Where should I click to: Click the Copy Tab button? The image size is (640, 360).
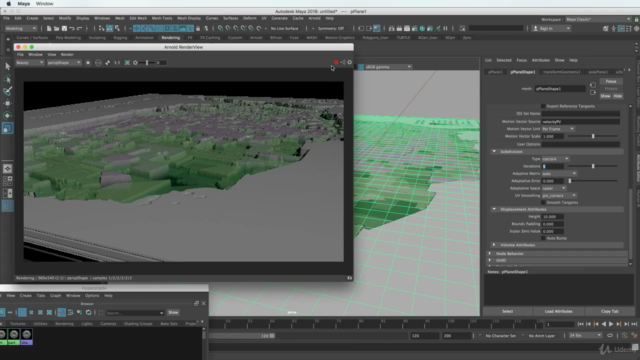[x=610, y=311]
